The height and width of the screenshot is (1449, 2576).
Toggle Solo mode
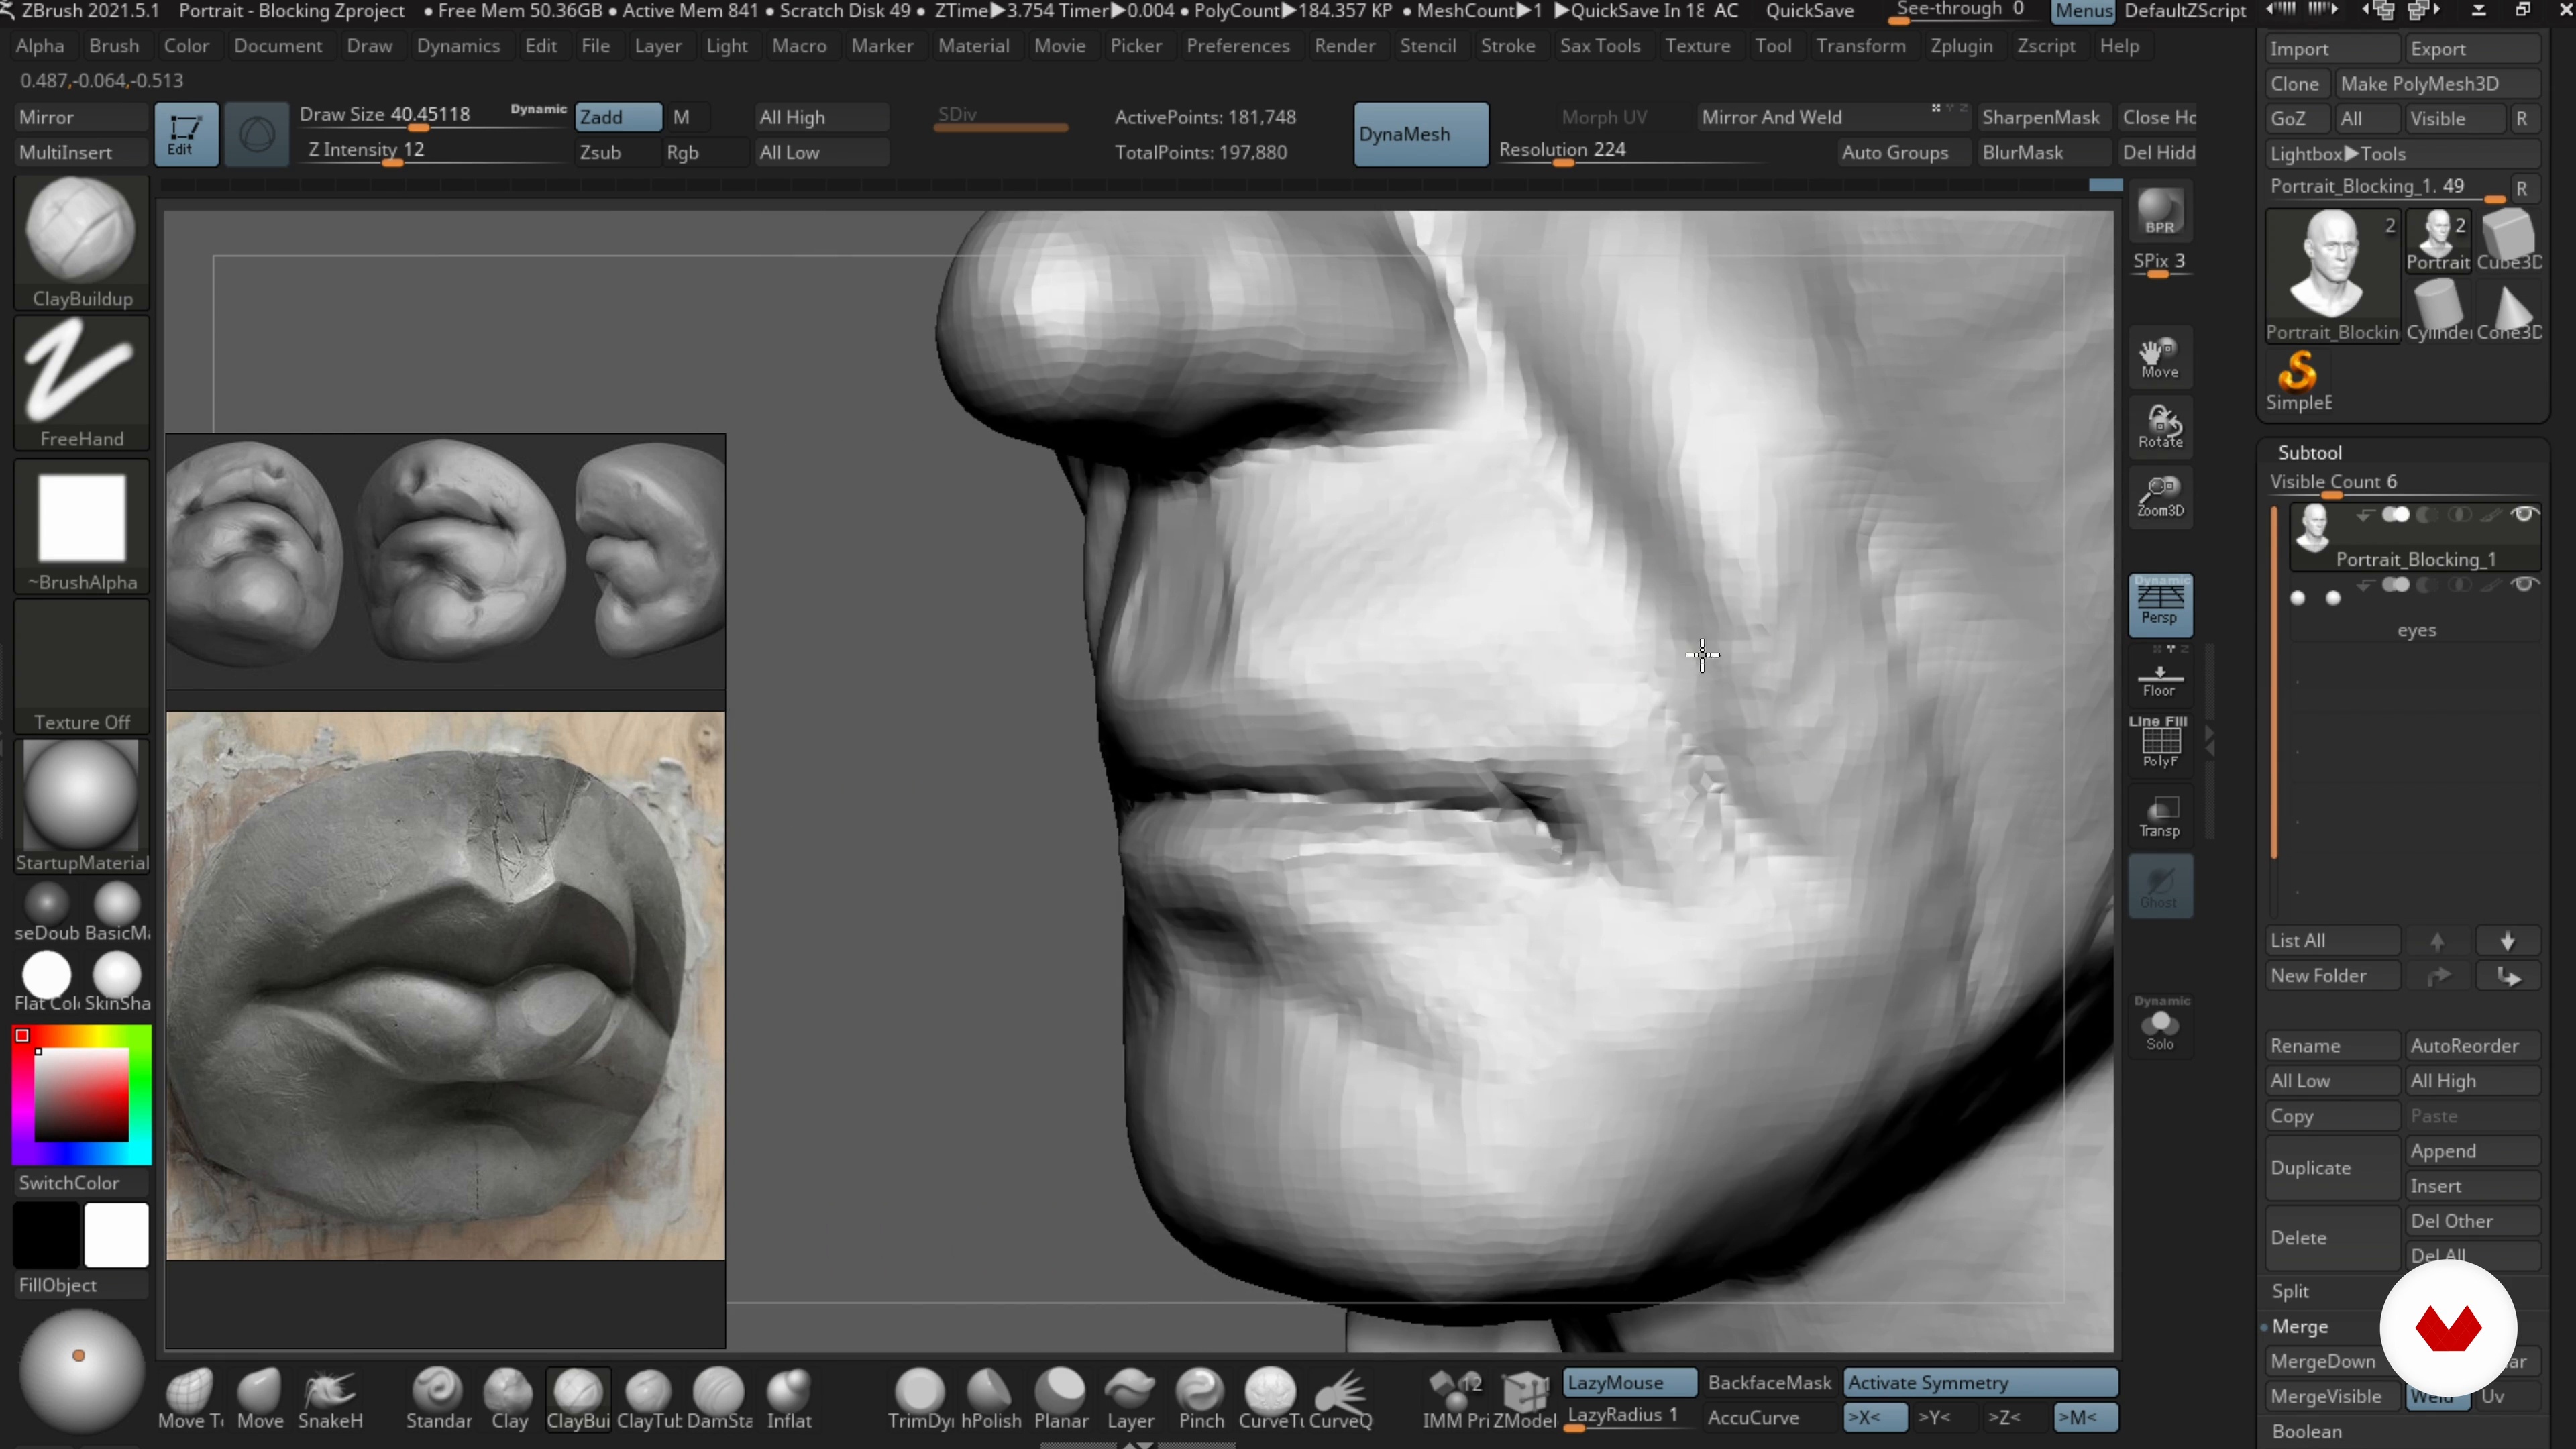(x=2160, y=1028)
